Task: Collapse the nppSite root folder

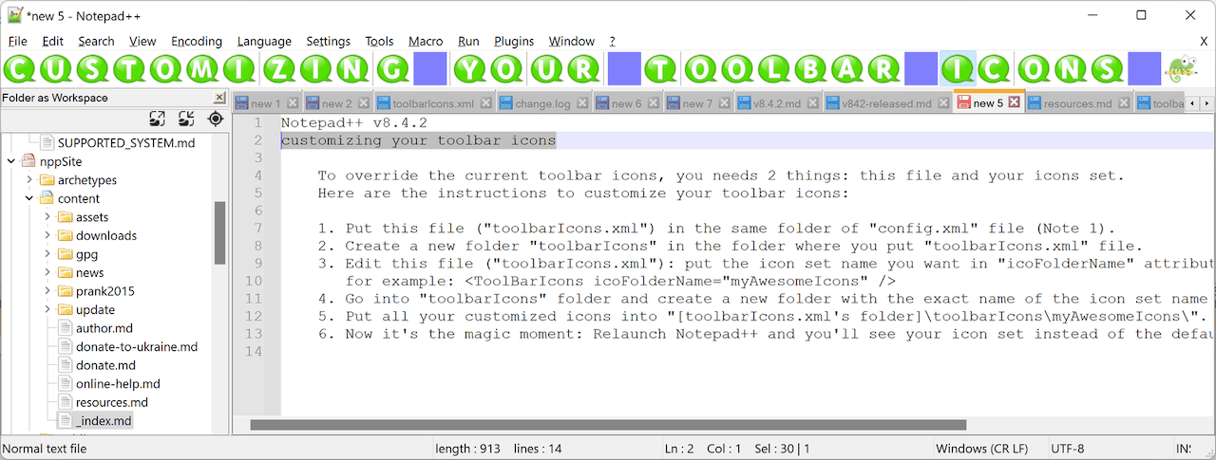Action: 12,161
